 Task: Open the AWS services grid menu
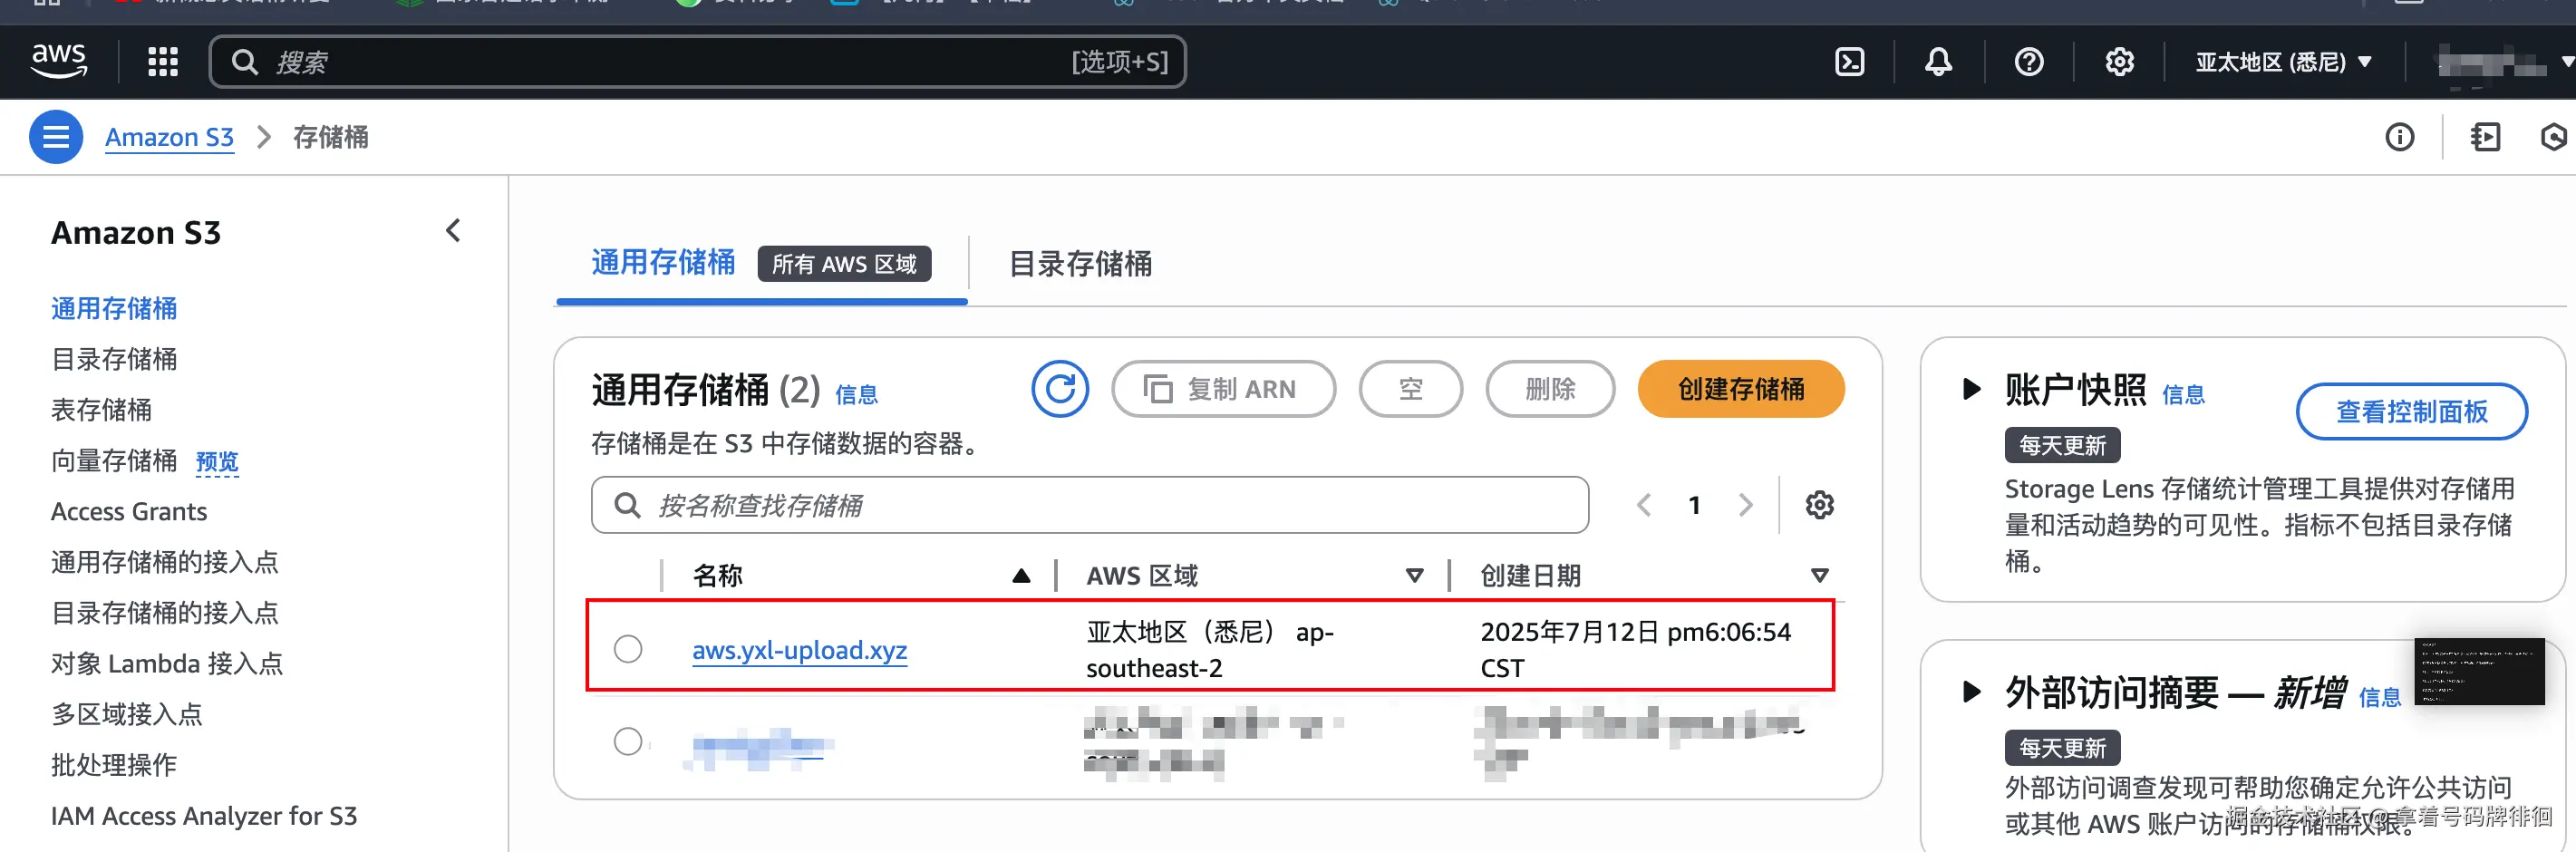[x=163, y=62]
